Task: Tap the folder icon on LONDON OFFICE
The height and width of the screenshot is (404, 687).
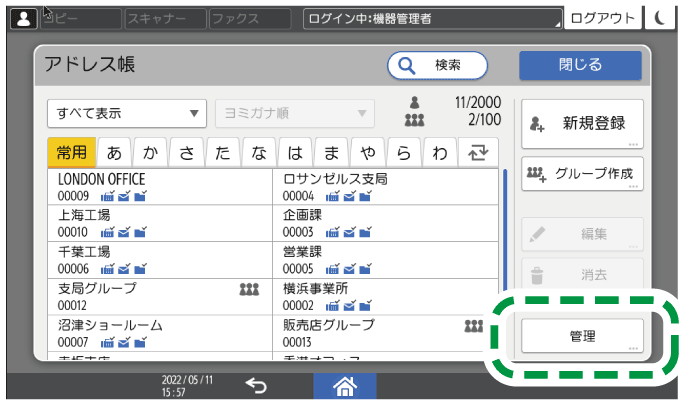Action: coord(140,196)
